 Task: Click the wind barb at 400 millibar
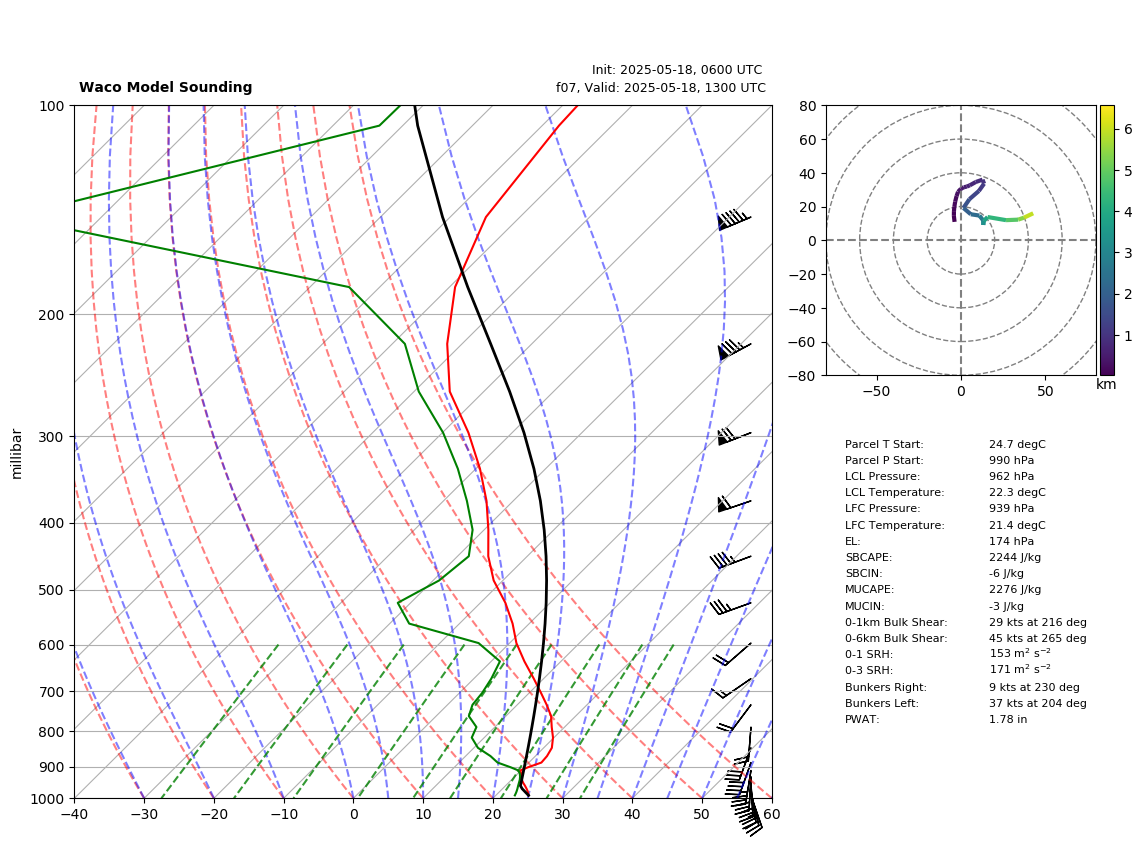734,503
